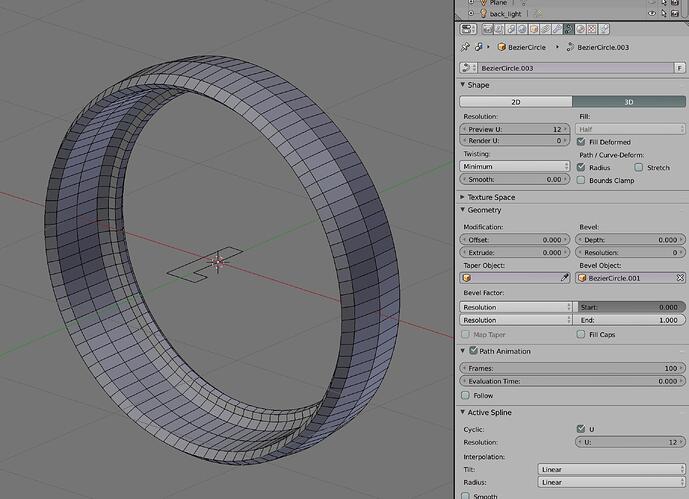Open the Twisting Minimum dropdown

pyautogui.click(x=515, y=166)
